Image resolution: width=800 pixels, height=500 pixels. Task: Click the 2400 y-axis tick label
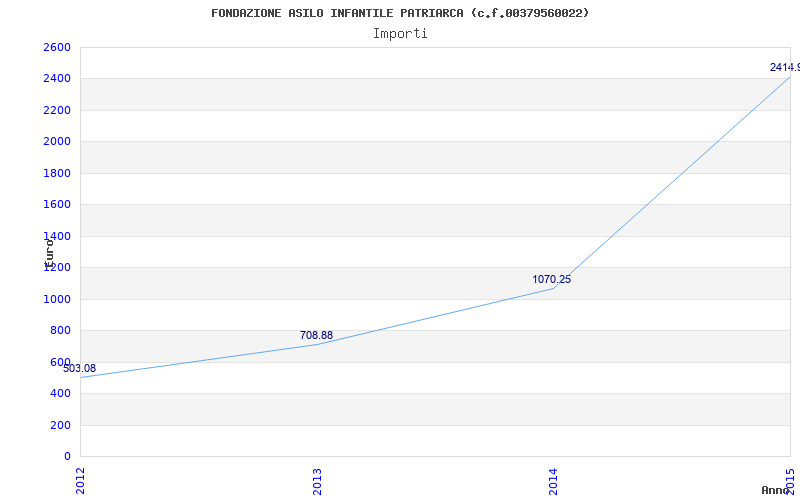pos(57,79)
